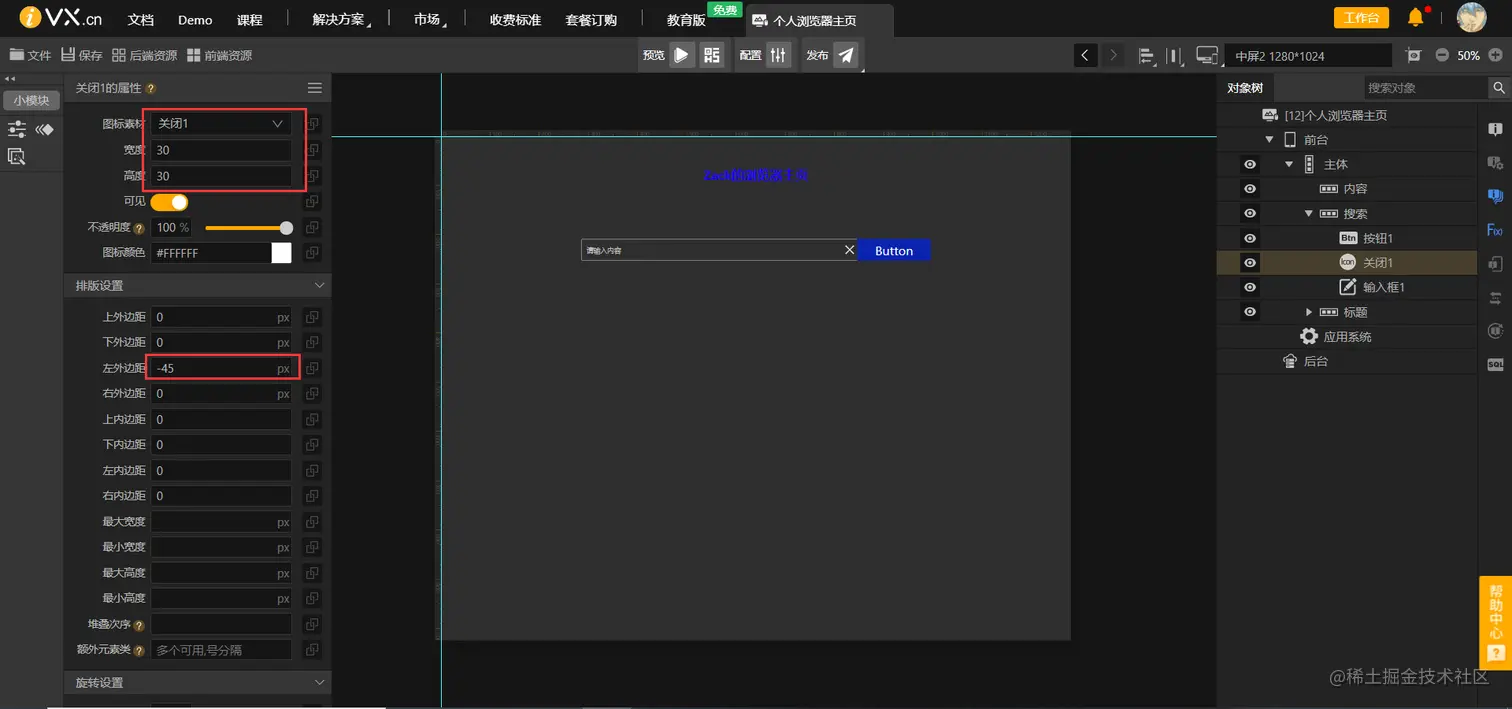Image resolution: width=1512 pixels, height=709 pixels.
Task: Click the 宽度 width input field
Action: (221, 150)
